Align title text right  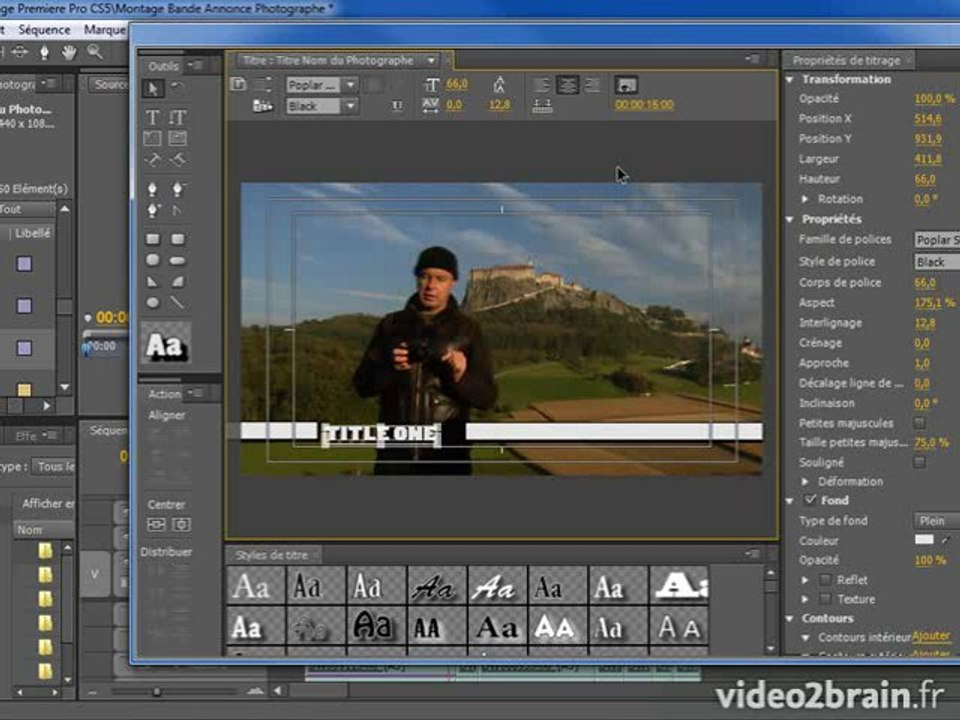[x=592, y=85]
